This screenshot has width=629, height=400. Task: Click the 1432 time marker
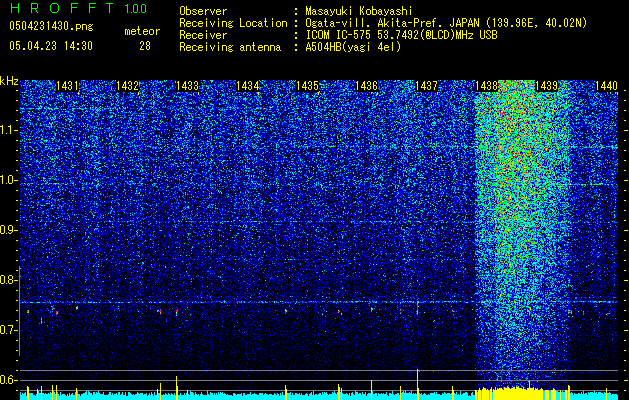pos(127,86)
